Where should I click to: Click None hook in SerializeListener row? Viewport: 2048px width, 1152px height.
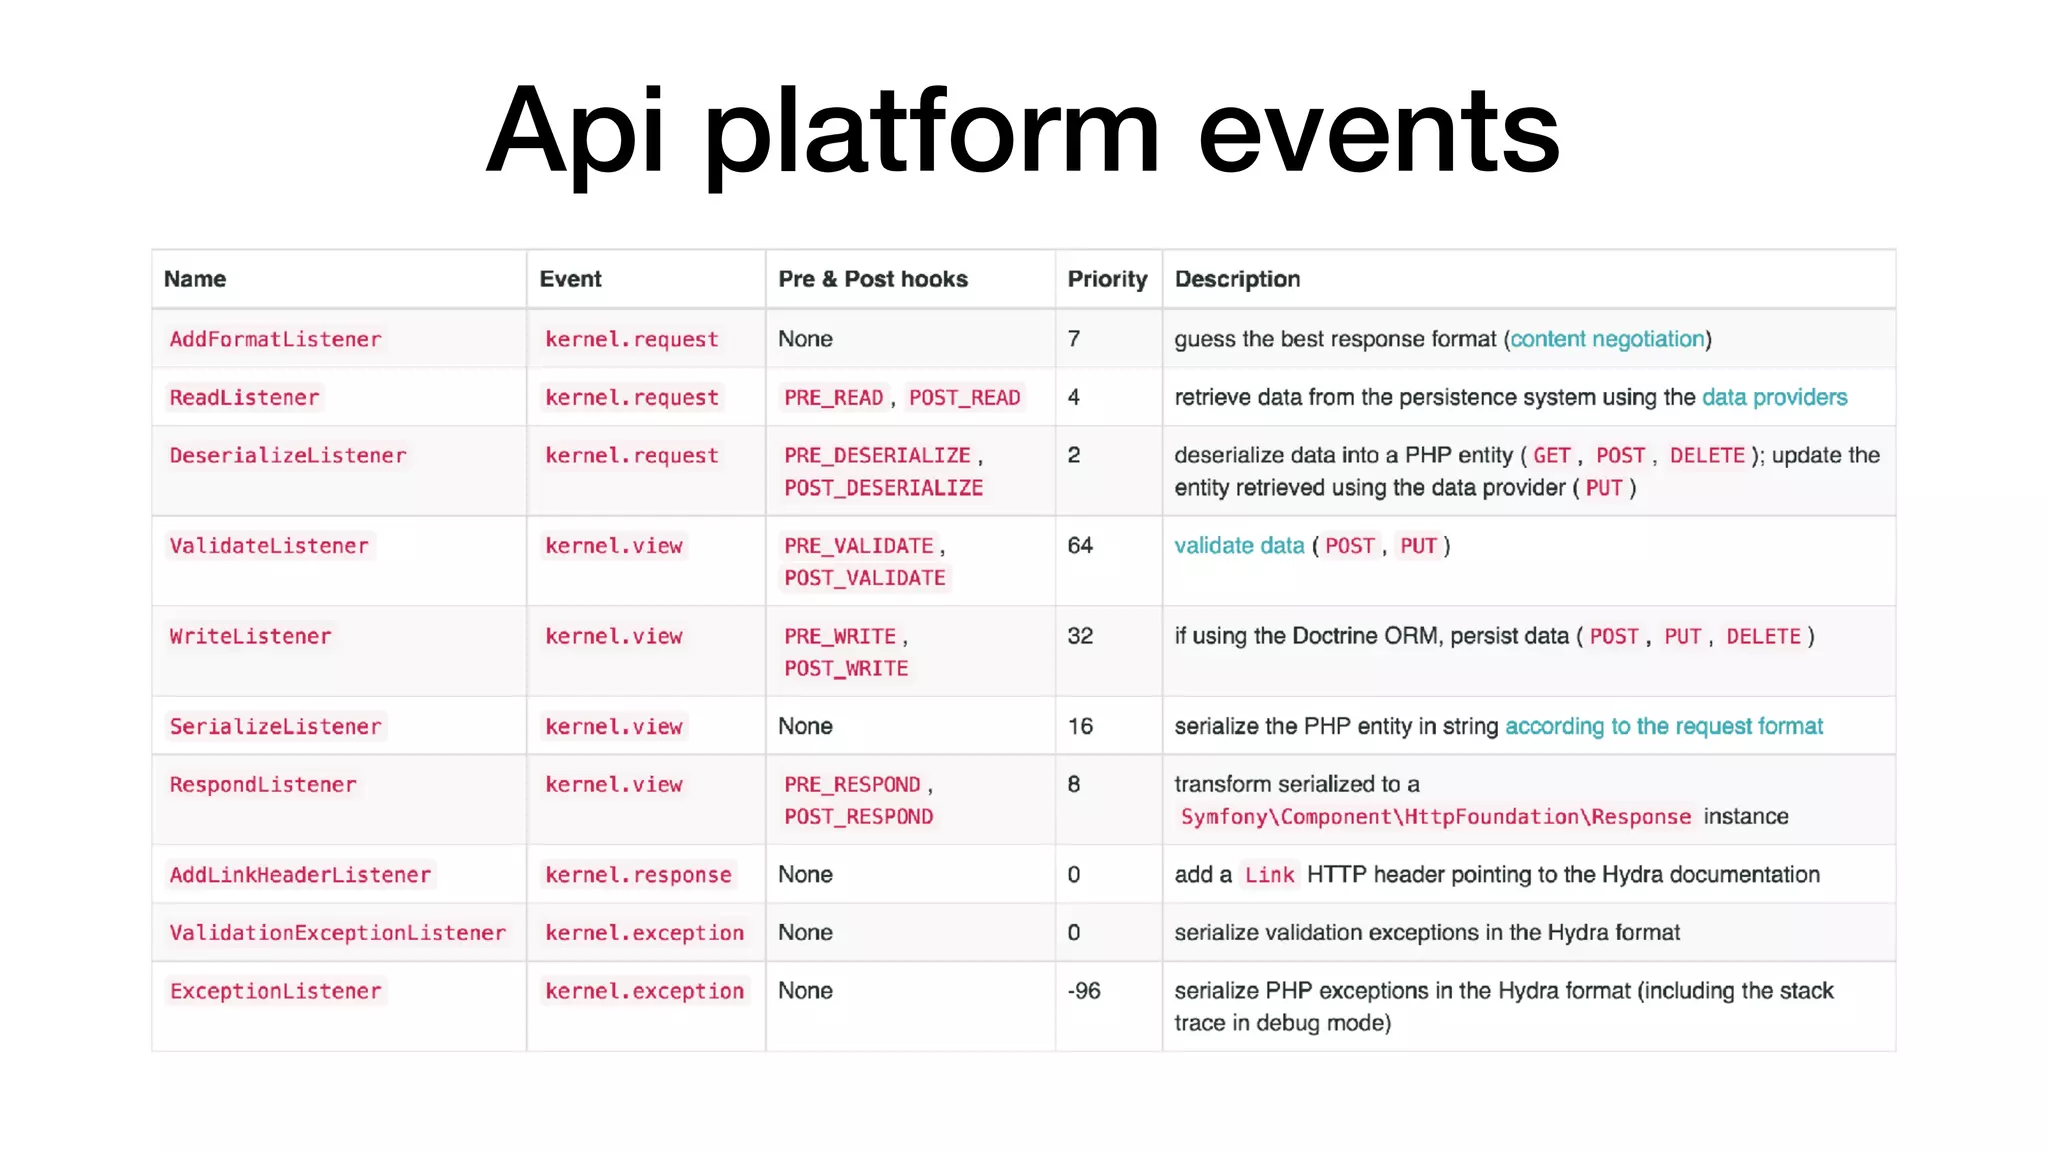click(805, 726)
